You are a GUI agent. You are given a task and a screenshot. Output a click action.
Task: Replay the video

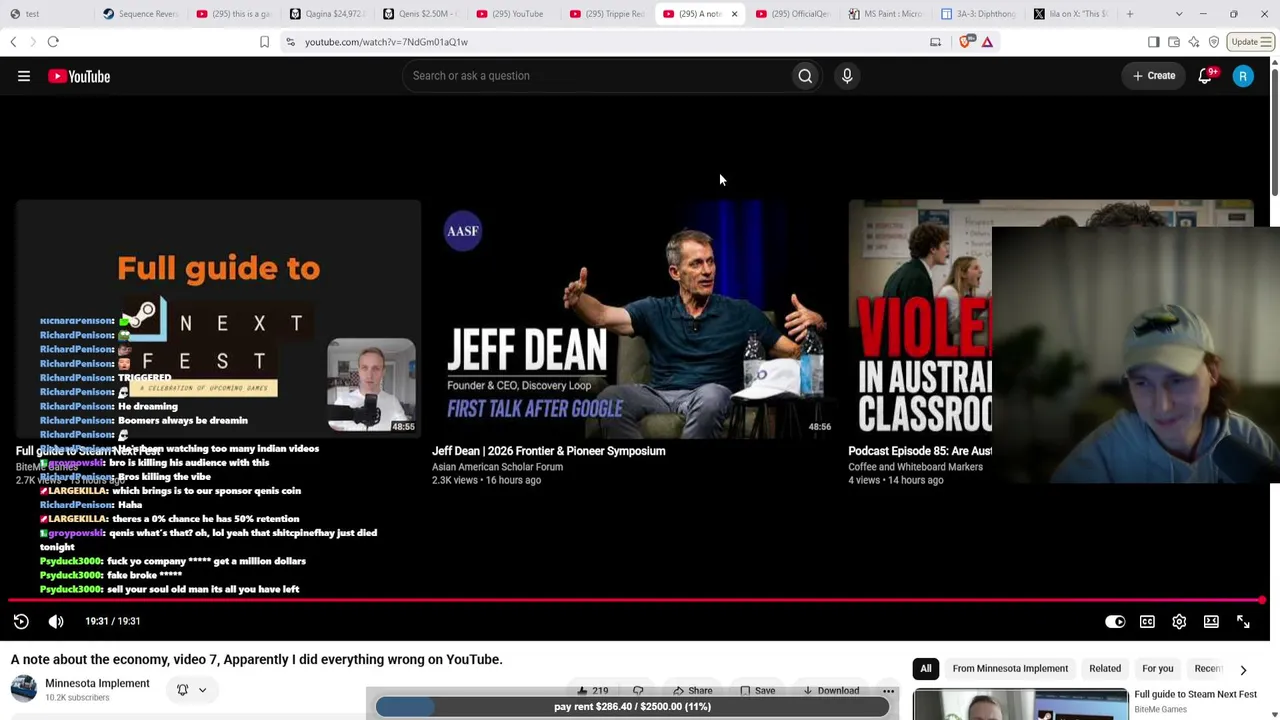(x=21, y=621)
